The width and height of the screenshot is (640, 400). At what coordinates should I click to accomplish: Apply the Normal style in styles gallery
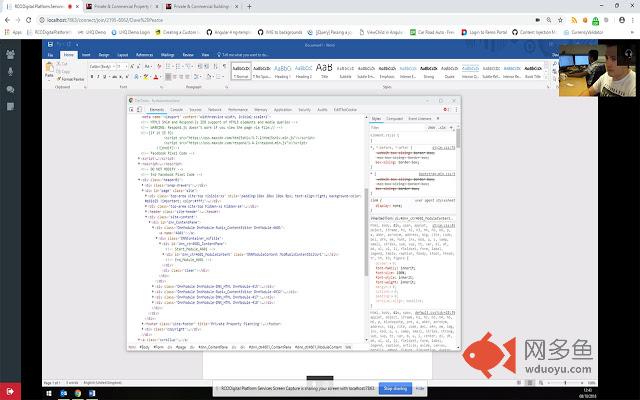pos(241,71)
